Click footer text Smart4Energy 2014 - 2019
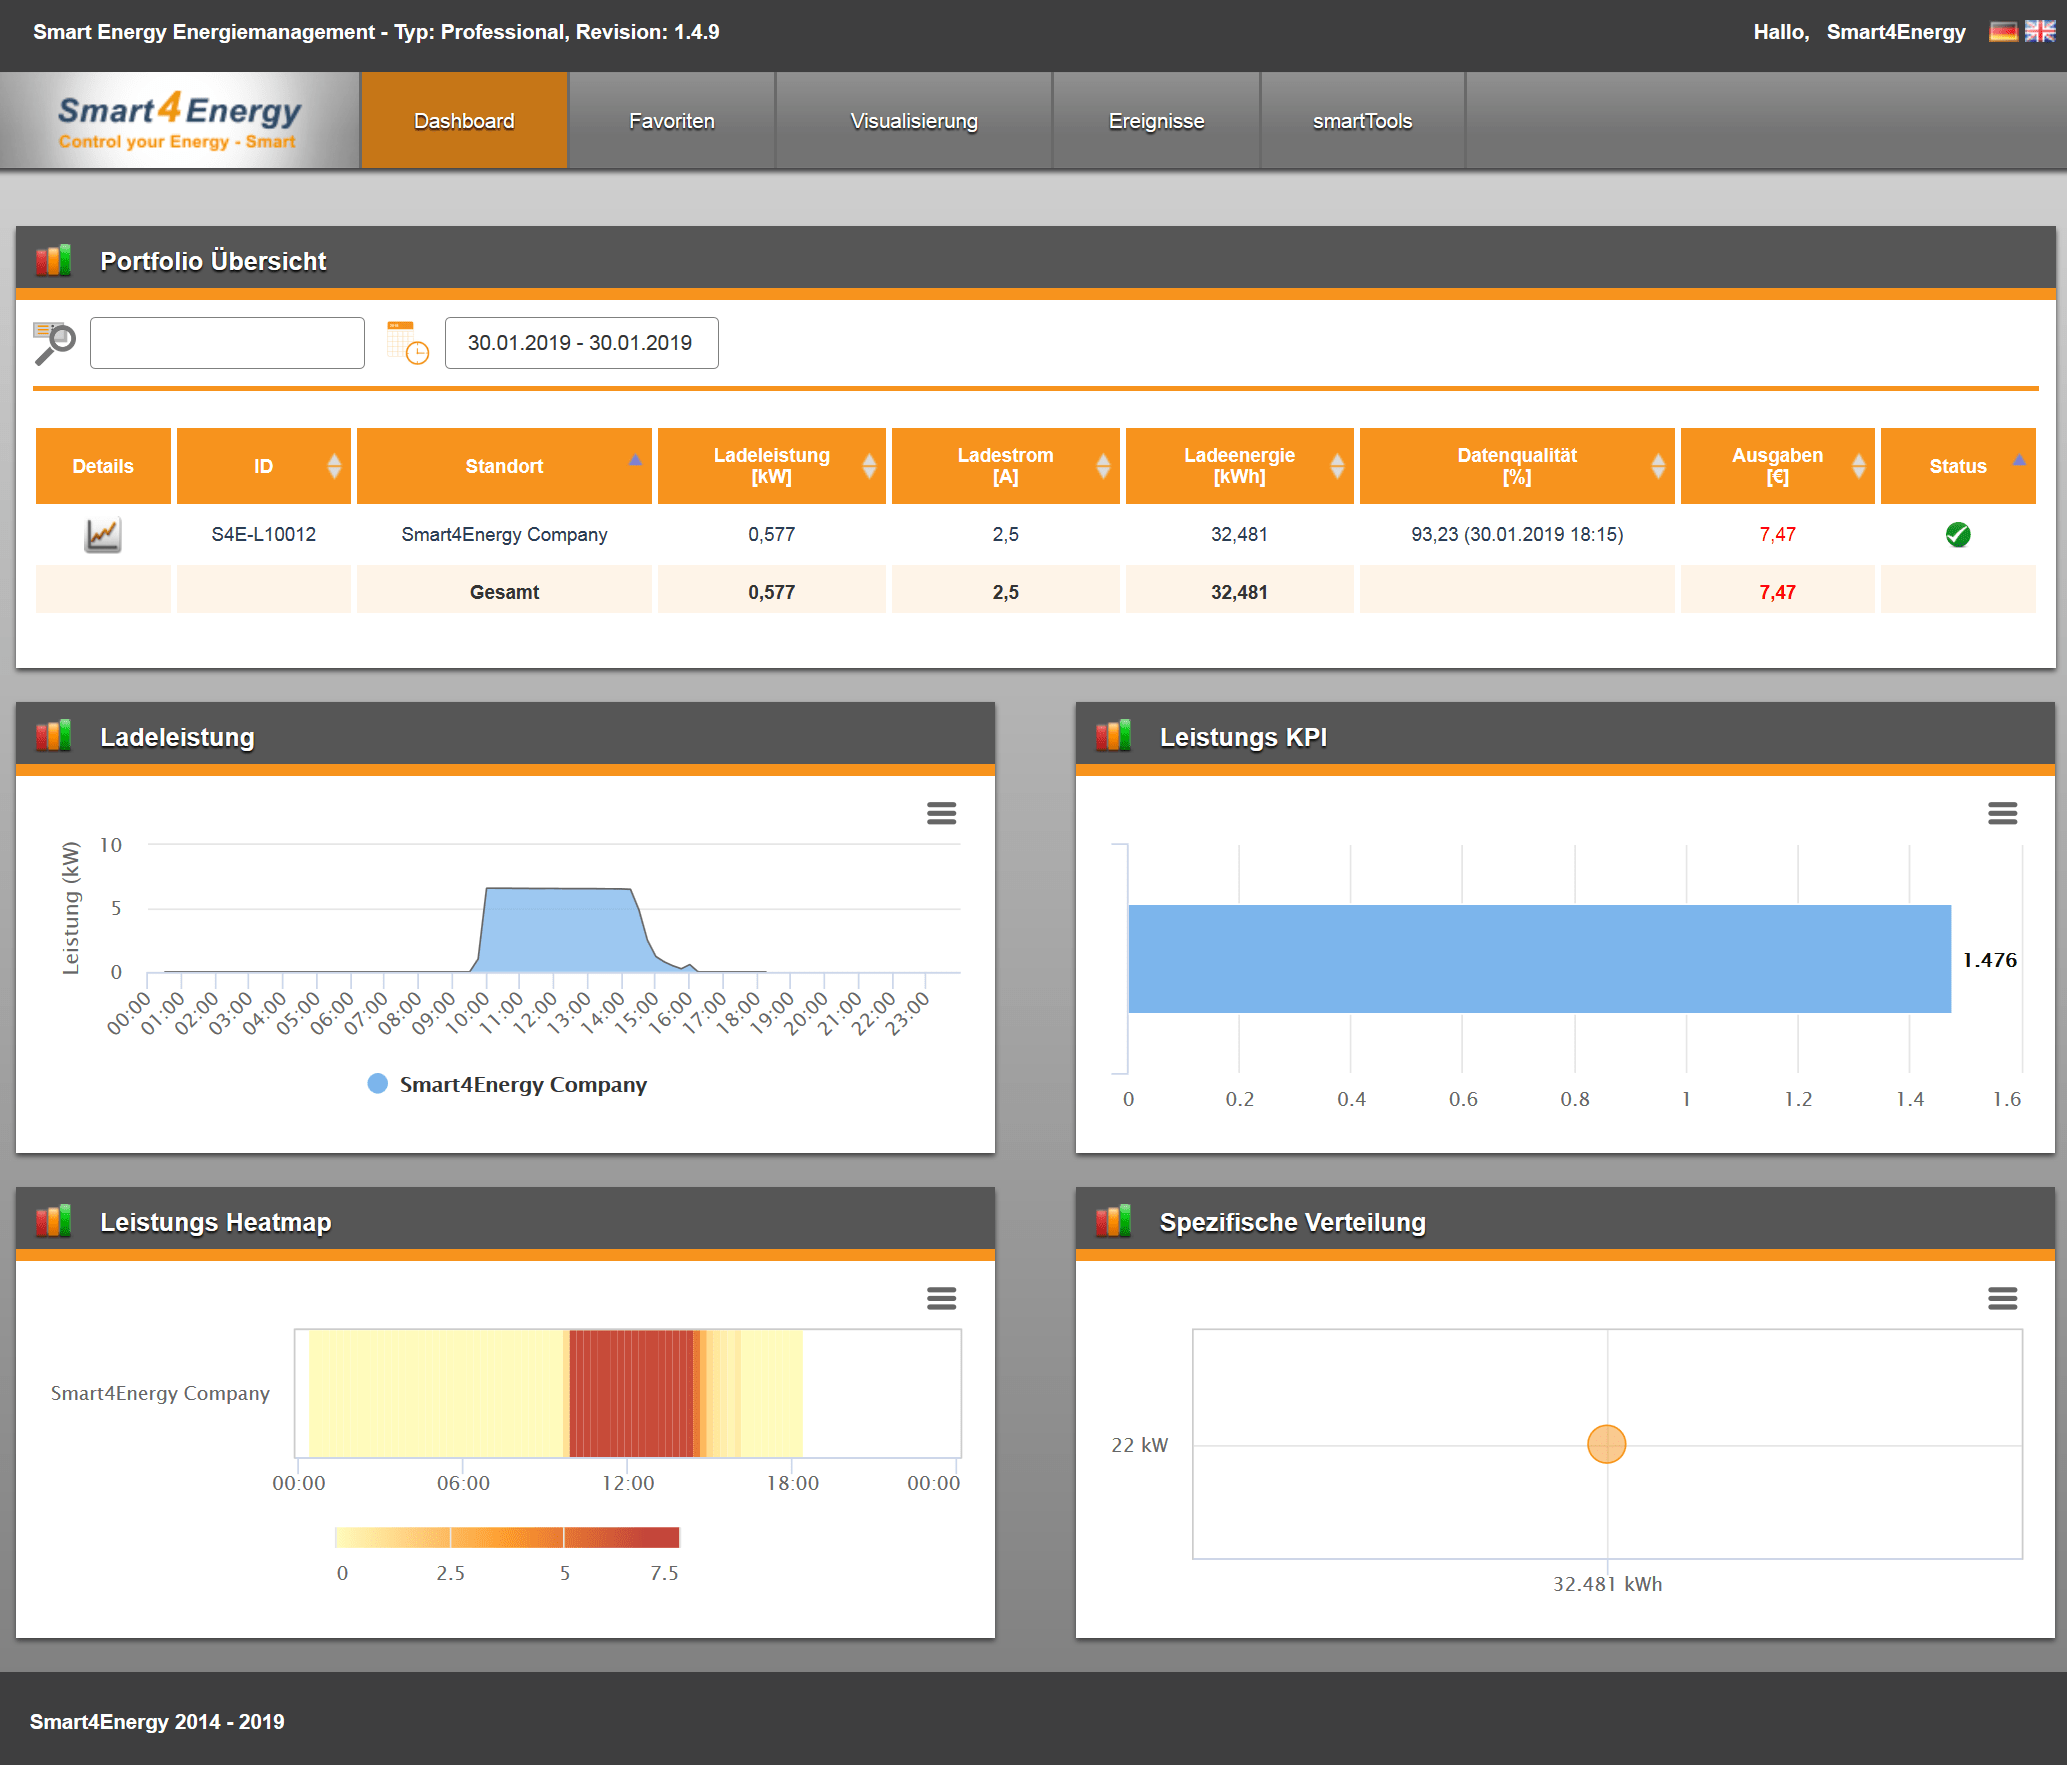 [157, 1721]
